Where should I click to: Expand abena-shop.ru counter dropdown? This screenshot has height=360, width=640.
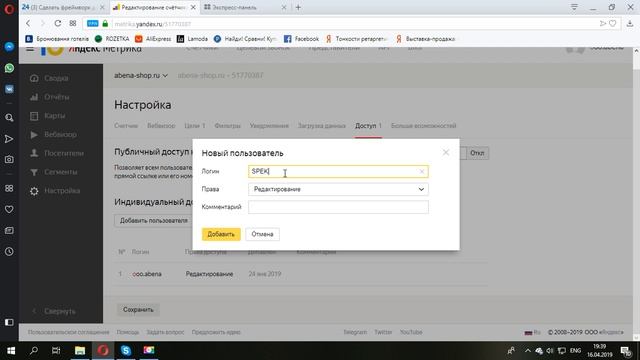[141, 76]
